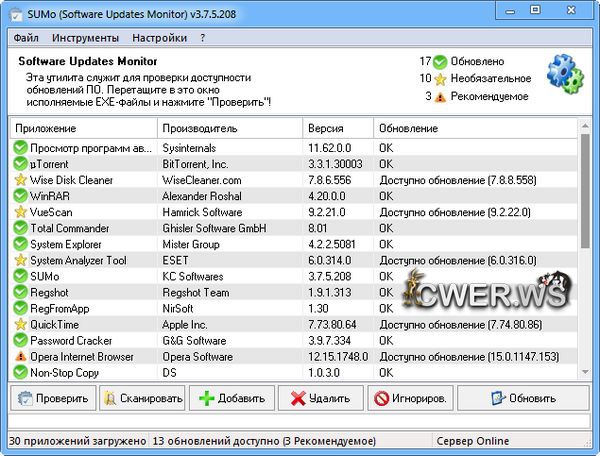The image size is (600, 456).
Task: Click the green status icon for µTorrent
Action: click(20, 164)
